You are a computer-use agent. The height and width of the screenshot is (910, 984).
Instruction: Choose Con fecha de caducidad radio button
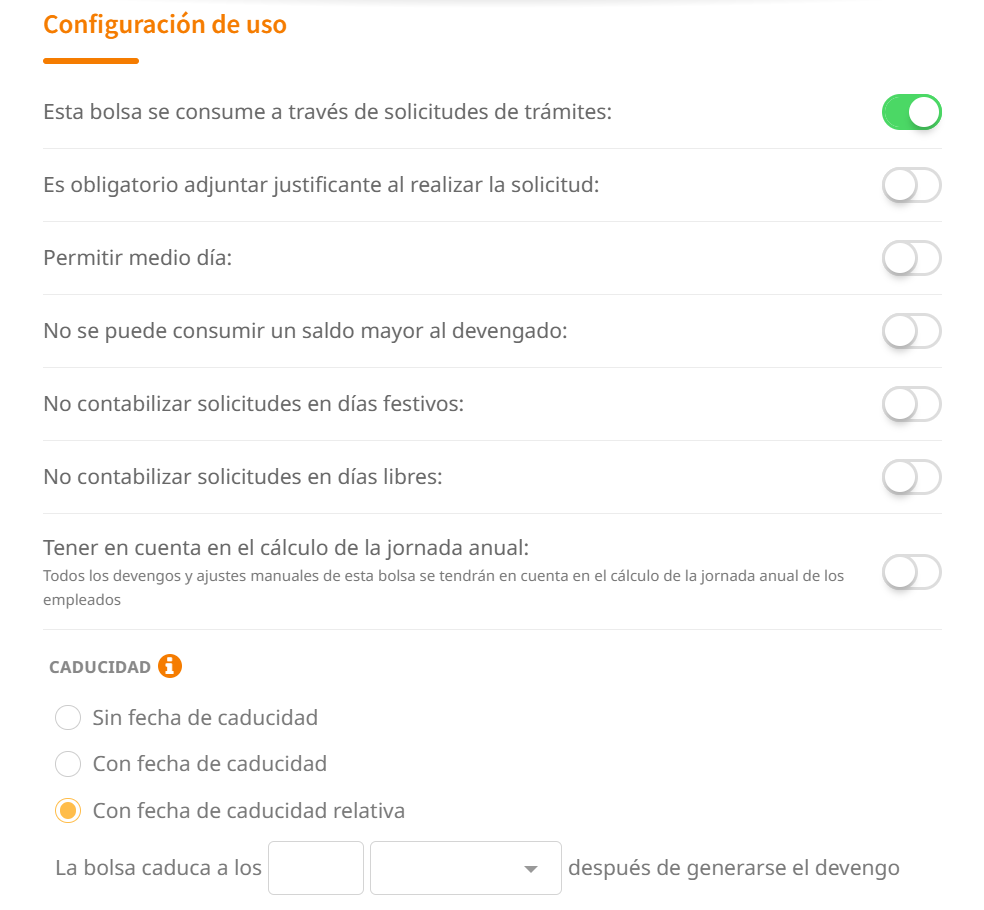68,764
